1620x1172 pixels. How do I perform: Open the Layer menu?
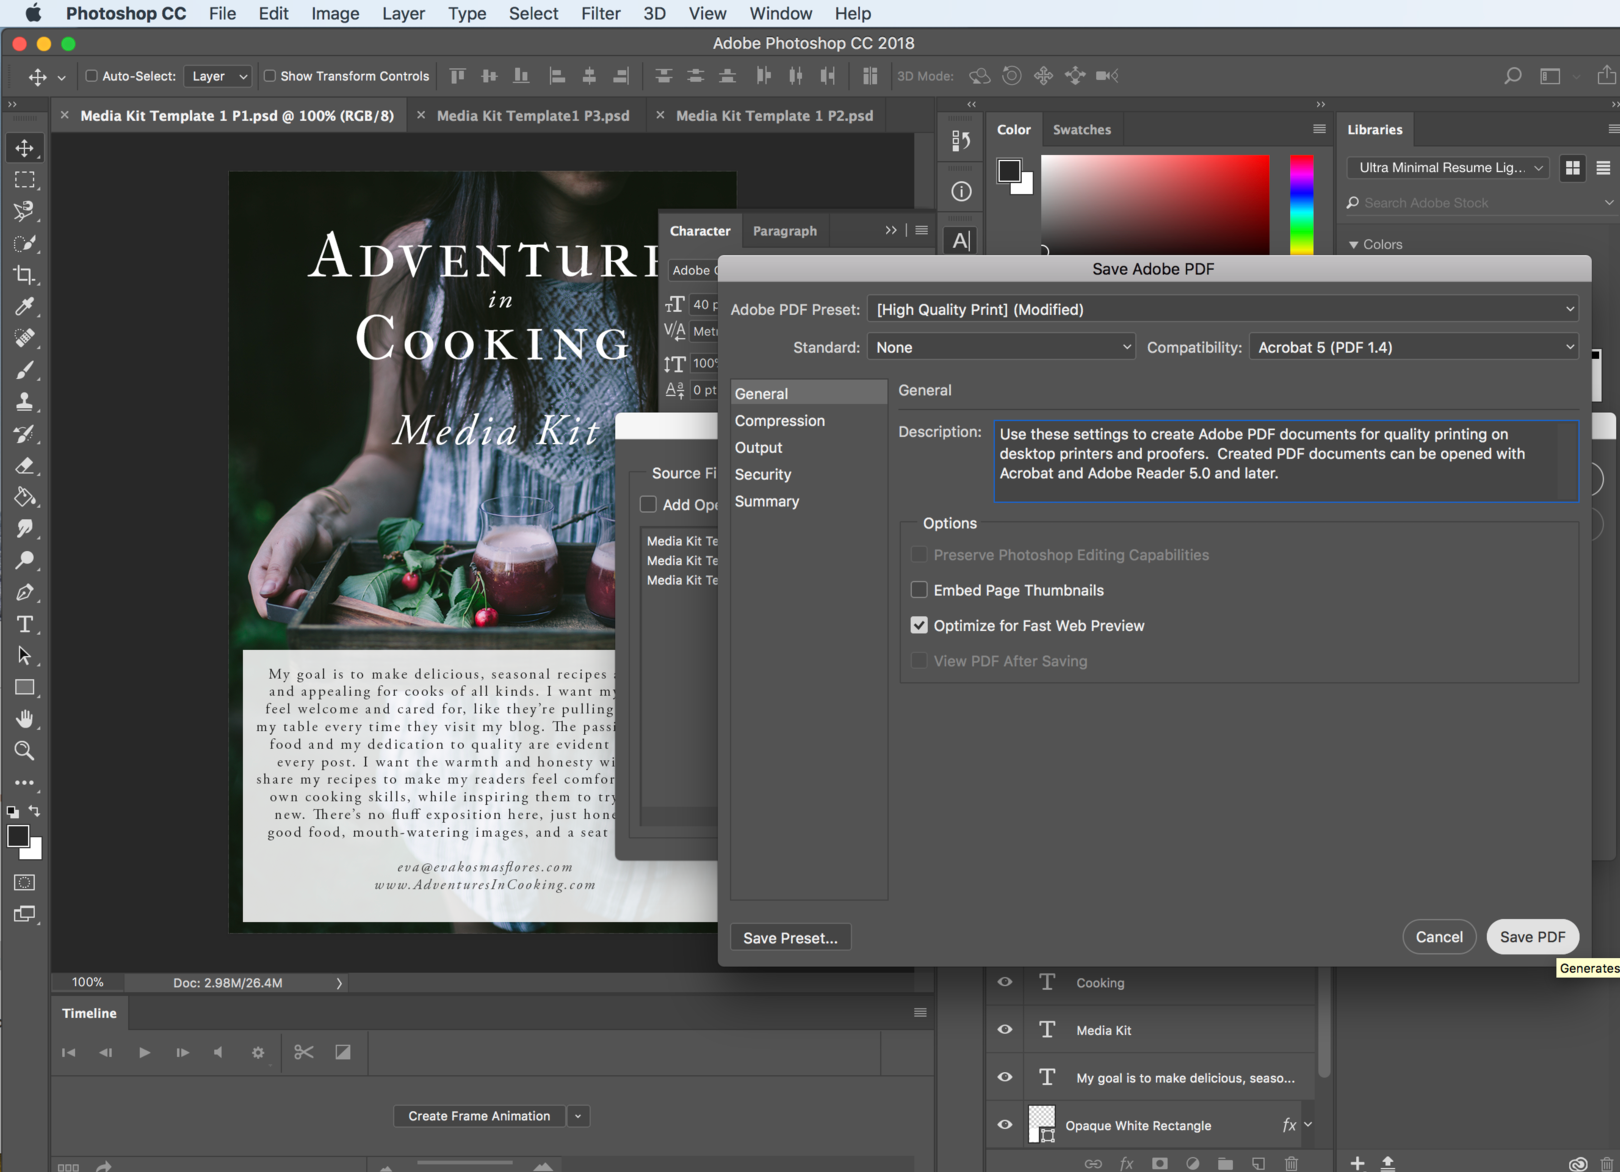pos(403,13)
